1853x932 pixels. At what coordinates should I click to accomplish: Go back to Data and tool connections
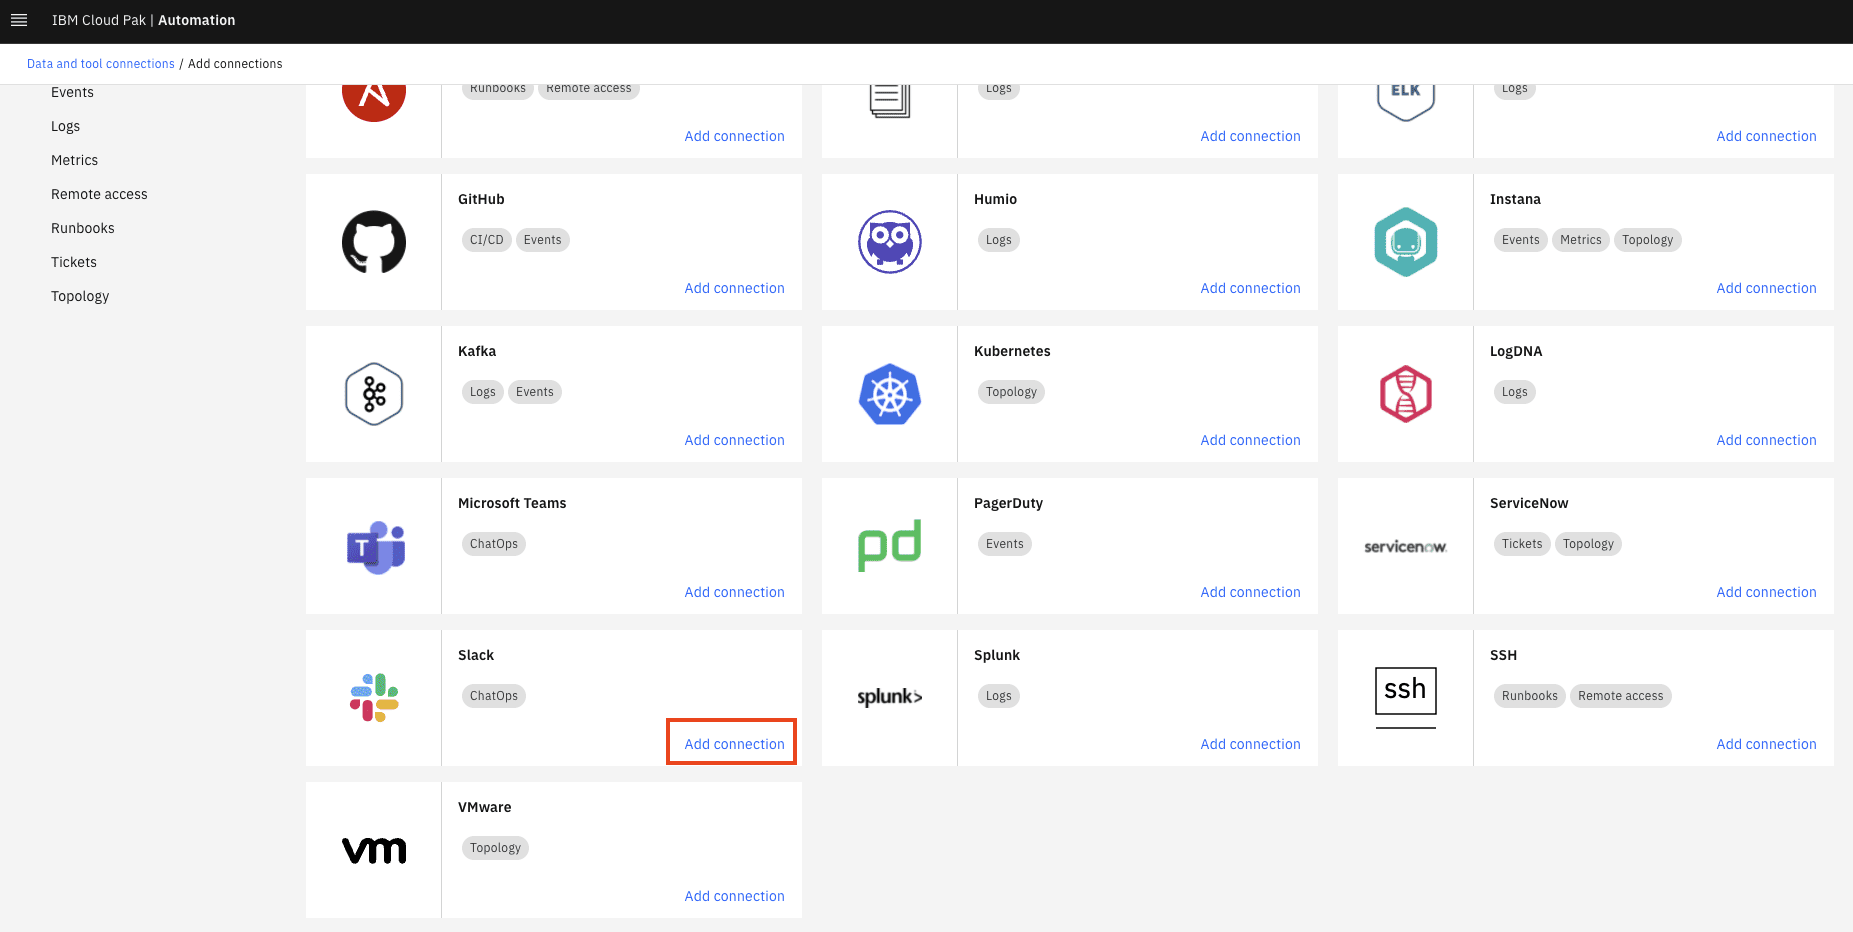(101, 64)
